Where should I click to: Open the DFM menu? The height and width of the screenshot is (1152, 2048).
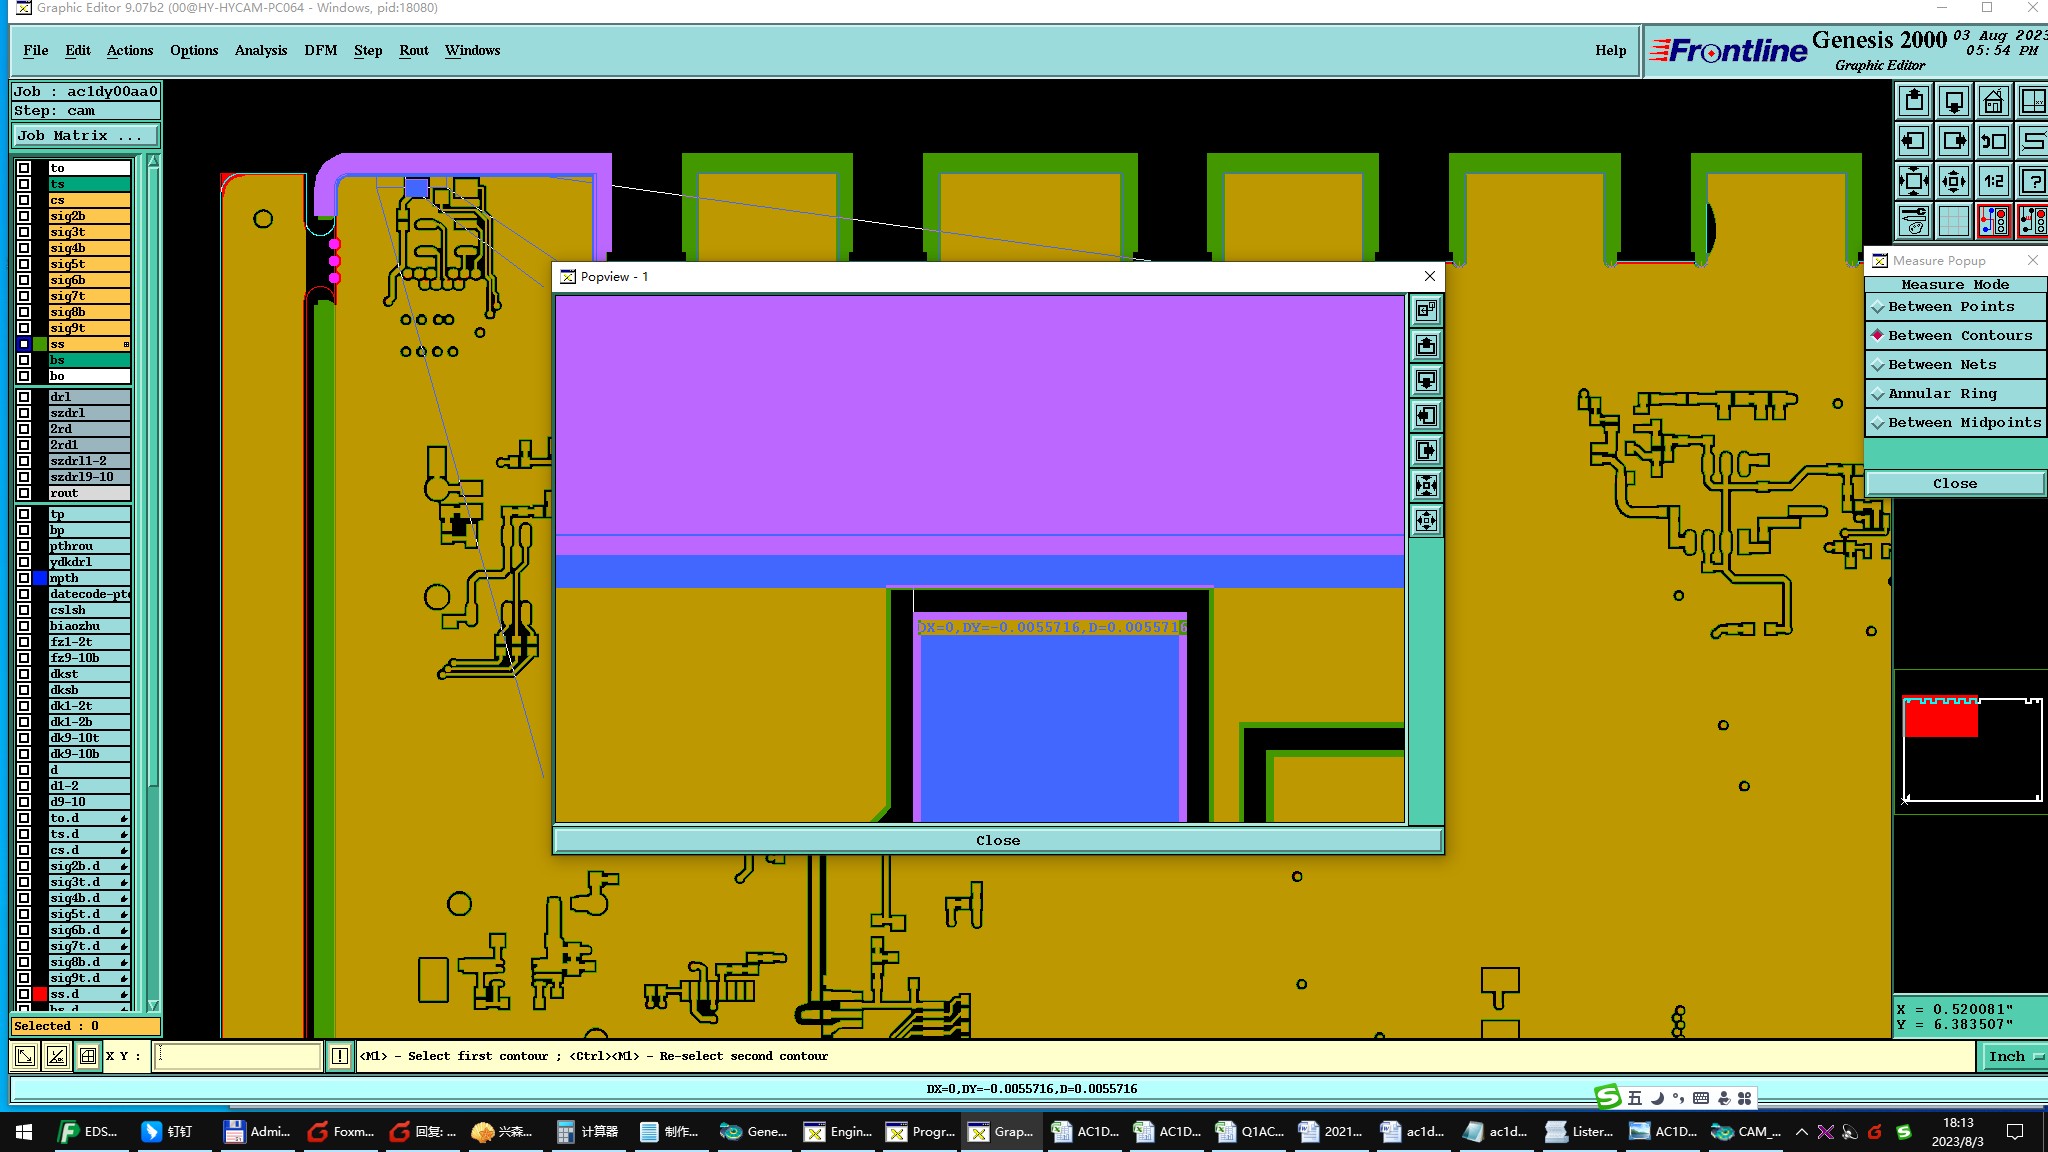pos(320,50)
